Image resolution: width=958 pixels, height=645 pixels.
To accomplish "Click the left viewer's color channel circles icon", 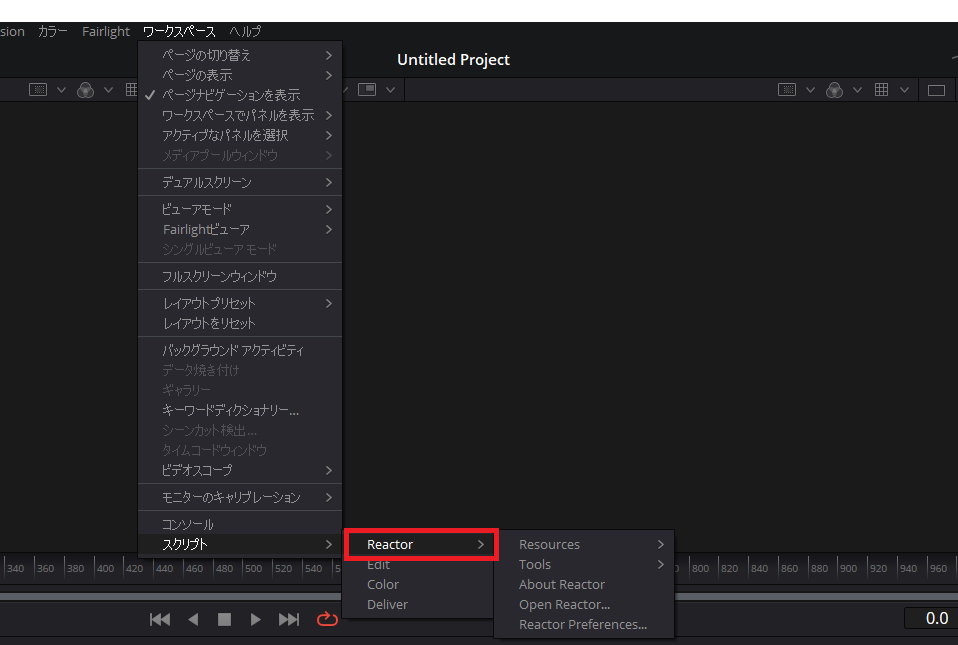I will click(86, 90).
